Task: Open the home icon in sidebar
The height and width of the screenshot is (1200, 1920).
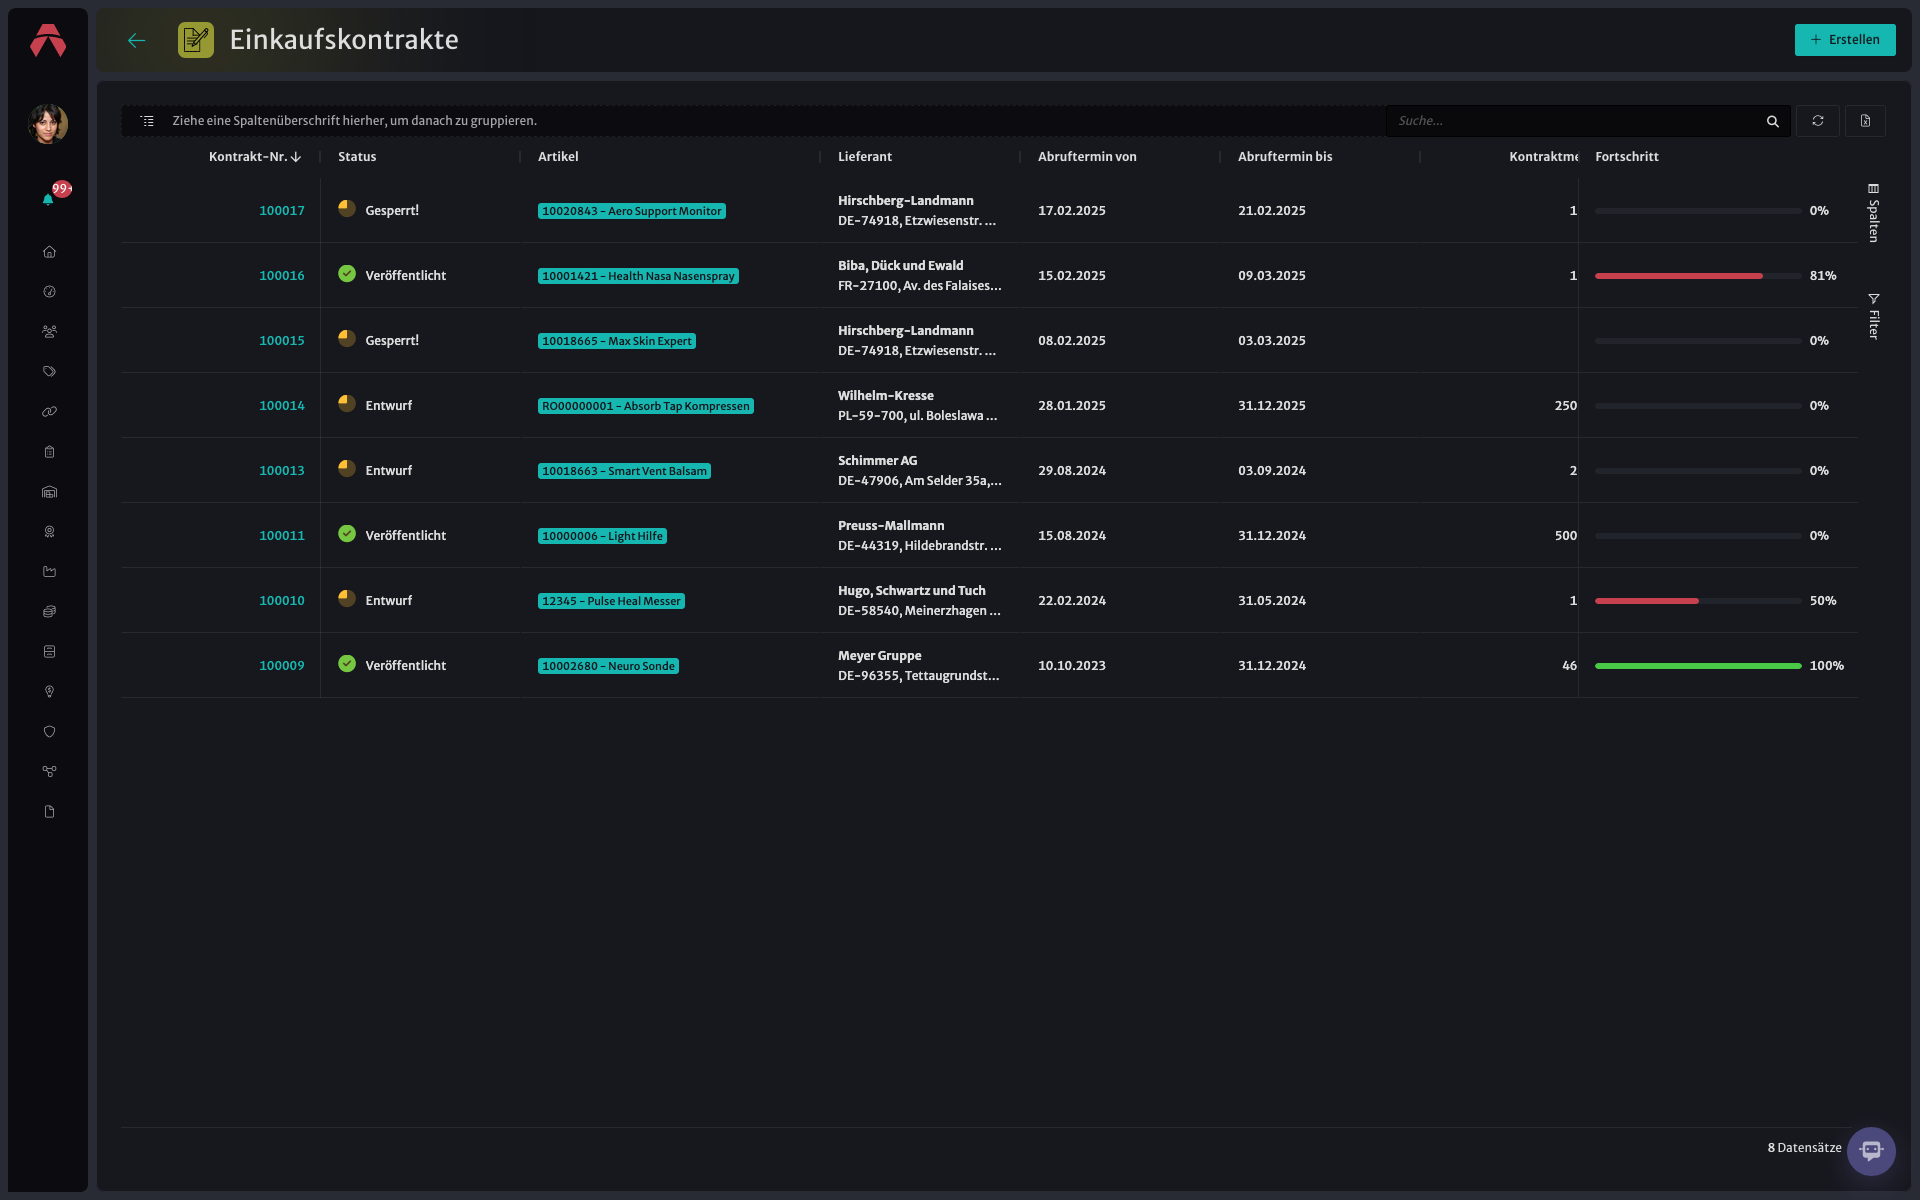Action: pyautogui.click(x=49, y=252)
